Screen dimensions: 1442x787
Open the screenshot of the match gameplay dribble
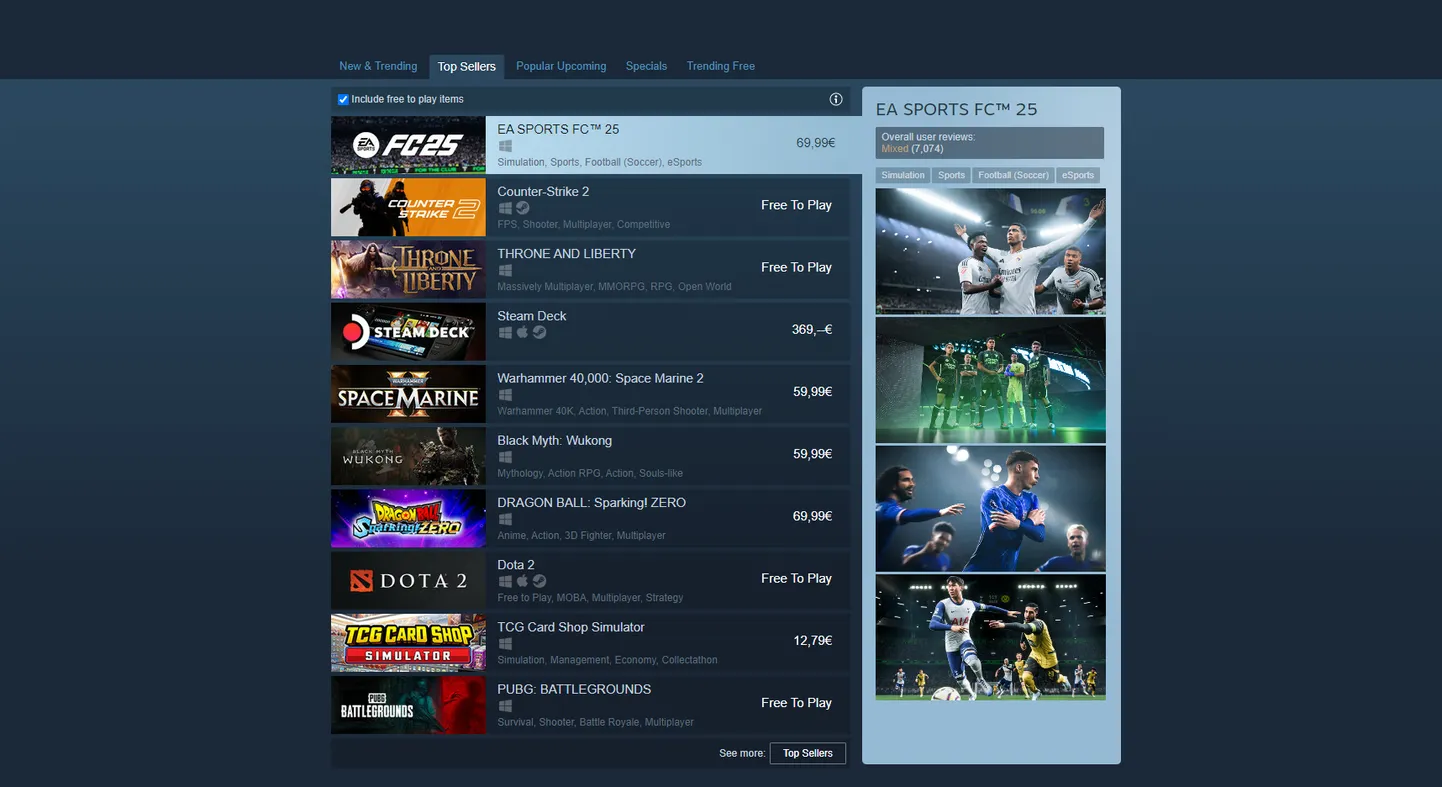pos(991,637)
